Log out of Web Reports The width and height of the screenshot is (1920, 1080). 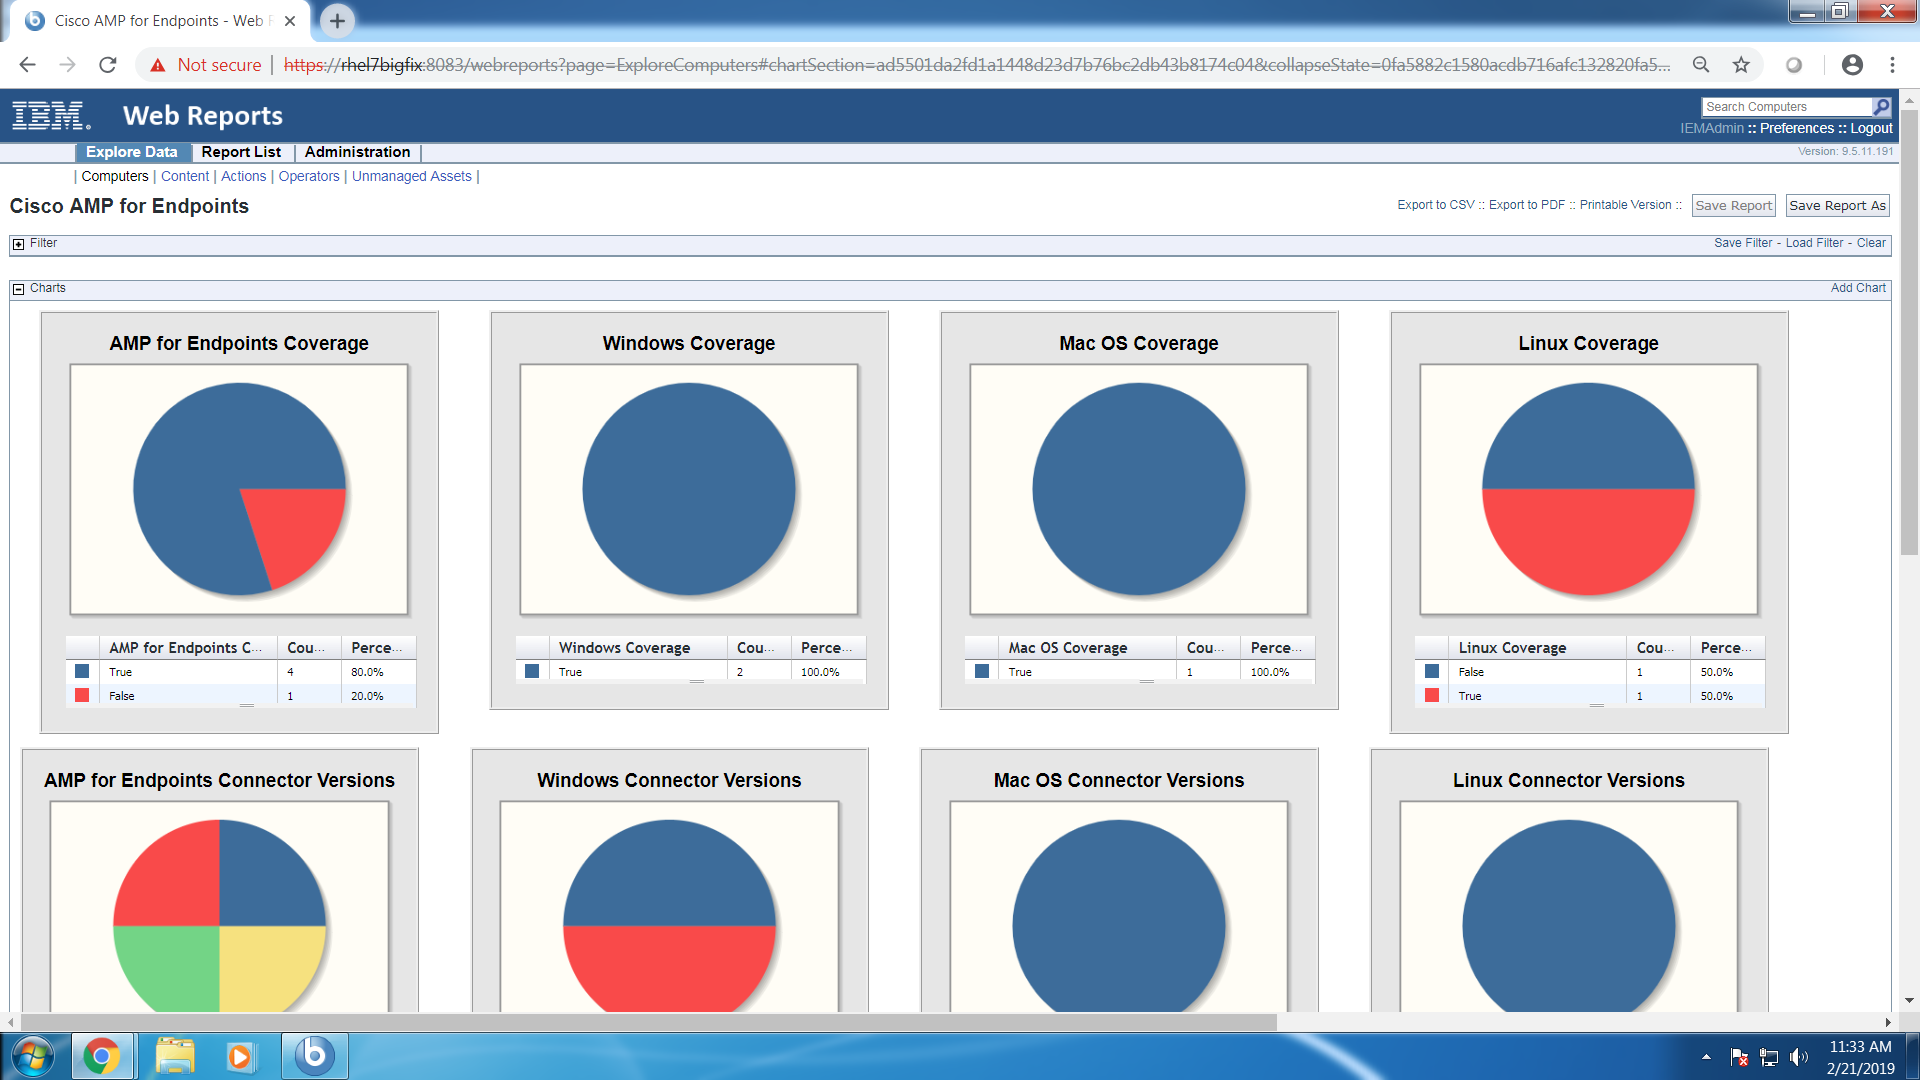[x=1870, y=128]
